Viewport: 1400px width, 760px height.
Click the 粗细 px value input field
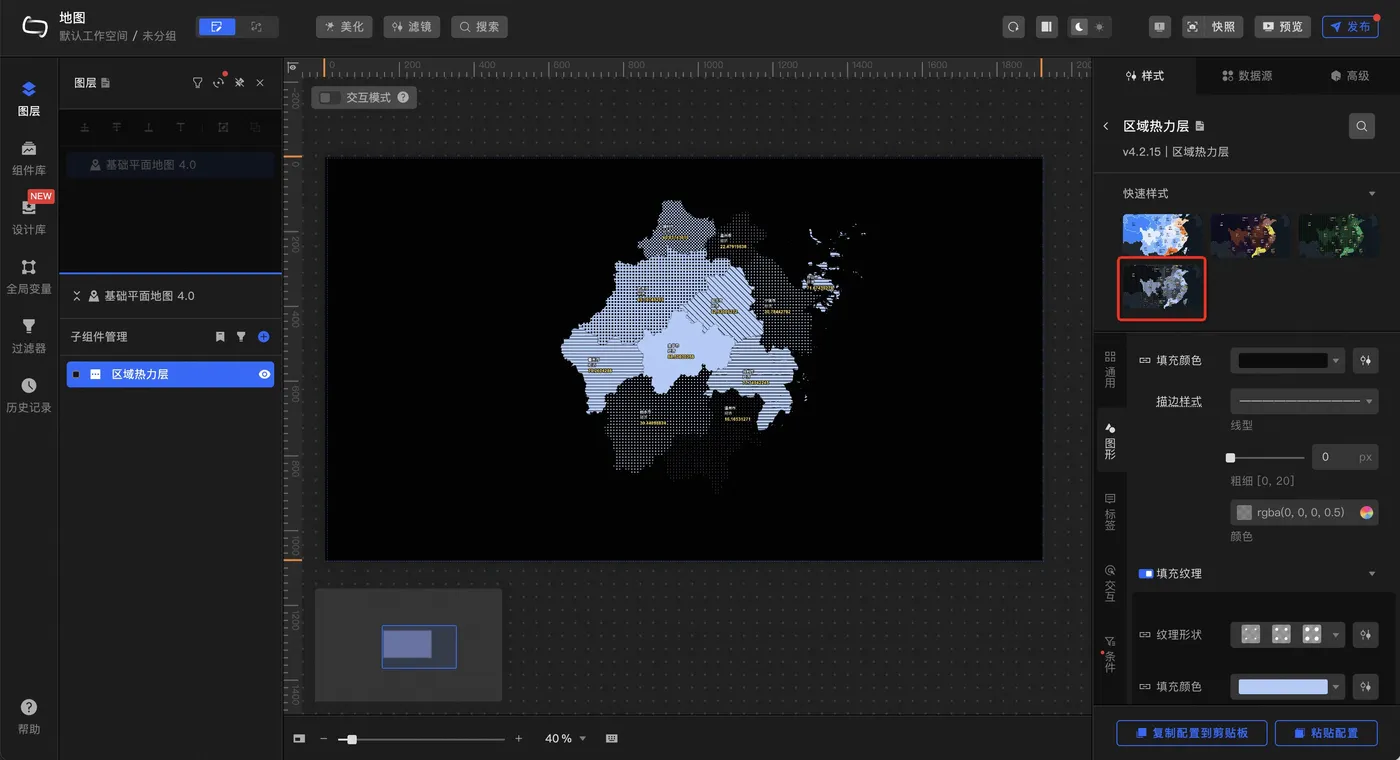1344,457
